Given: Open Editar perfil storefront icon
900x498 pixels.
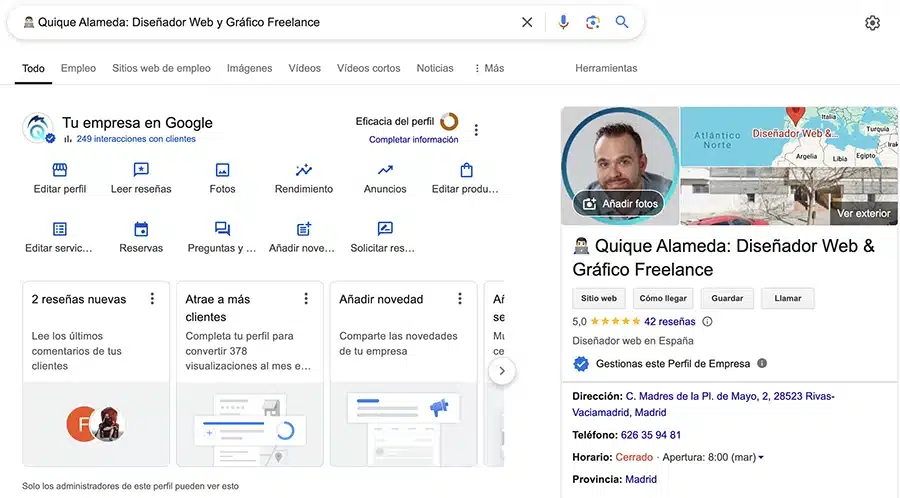Looking at the screenshot, I should pos(60,170).
